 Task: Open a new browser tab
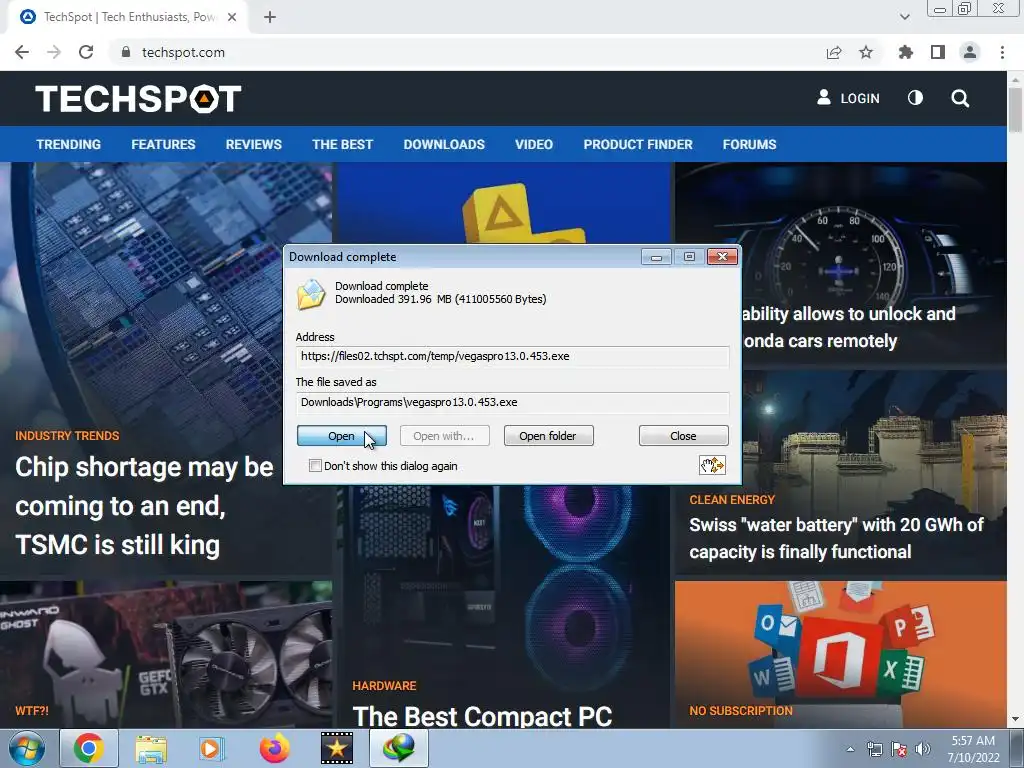[270, 18]
